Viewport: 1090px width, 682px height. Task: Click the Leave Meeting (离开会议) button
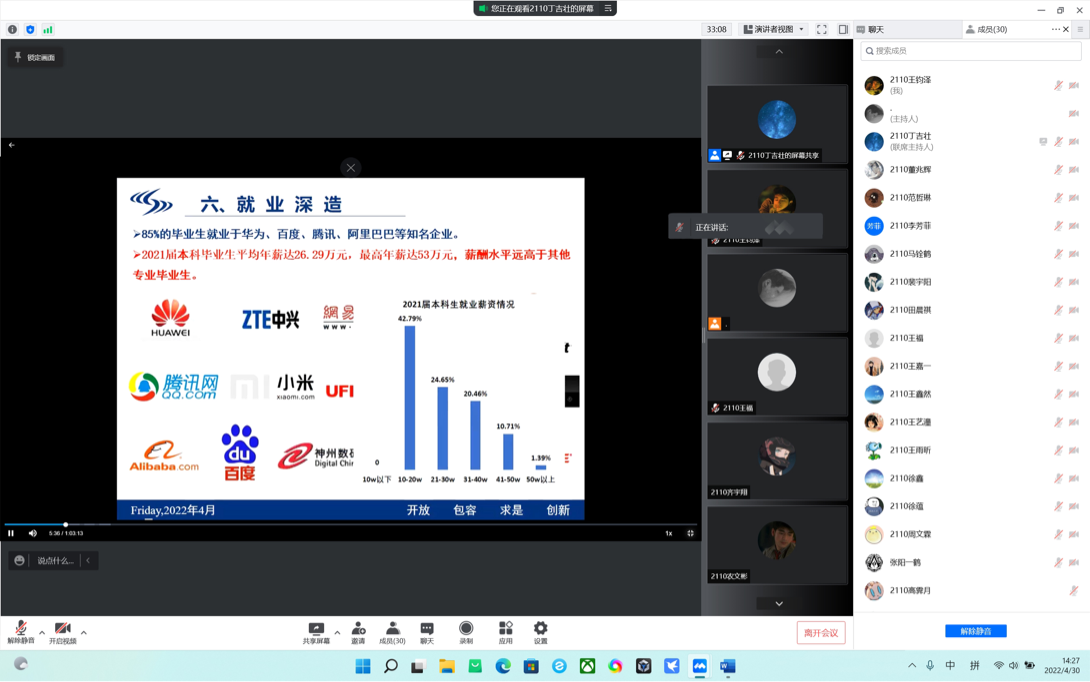821,633
